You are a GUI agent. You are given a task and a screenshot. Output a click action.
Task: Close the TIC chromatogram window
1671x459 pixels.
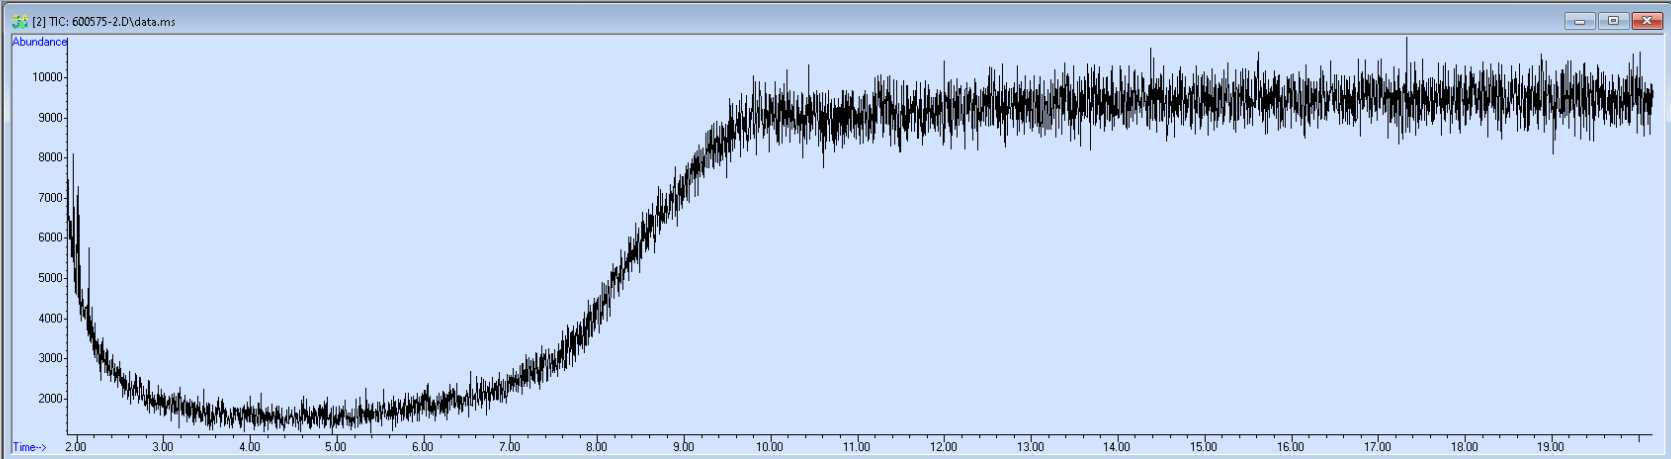pos(1646,21)
